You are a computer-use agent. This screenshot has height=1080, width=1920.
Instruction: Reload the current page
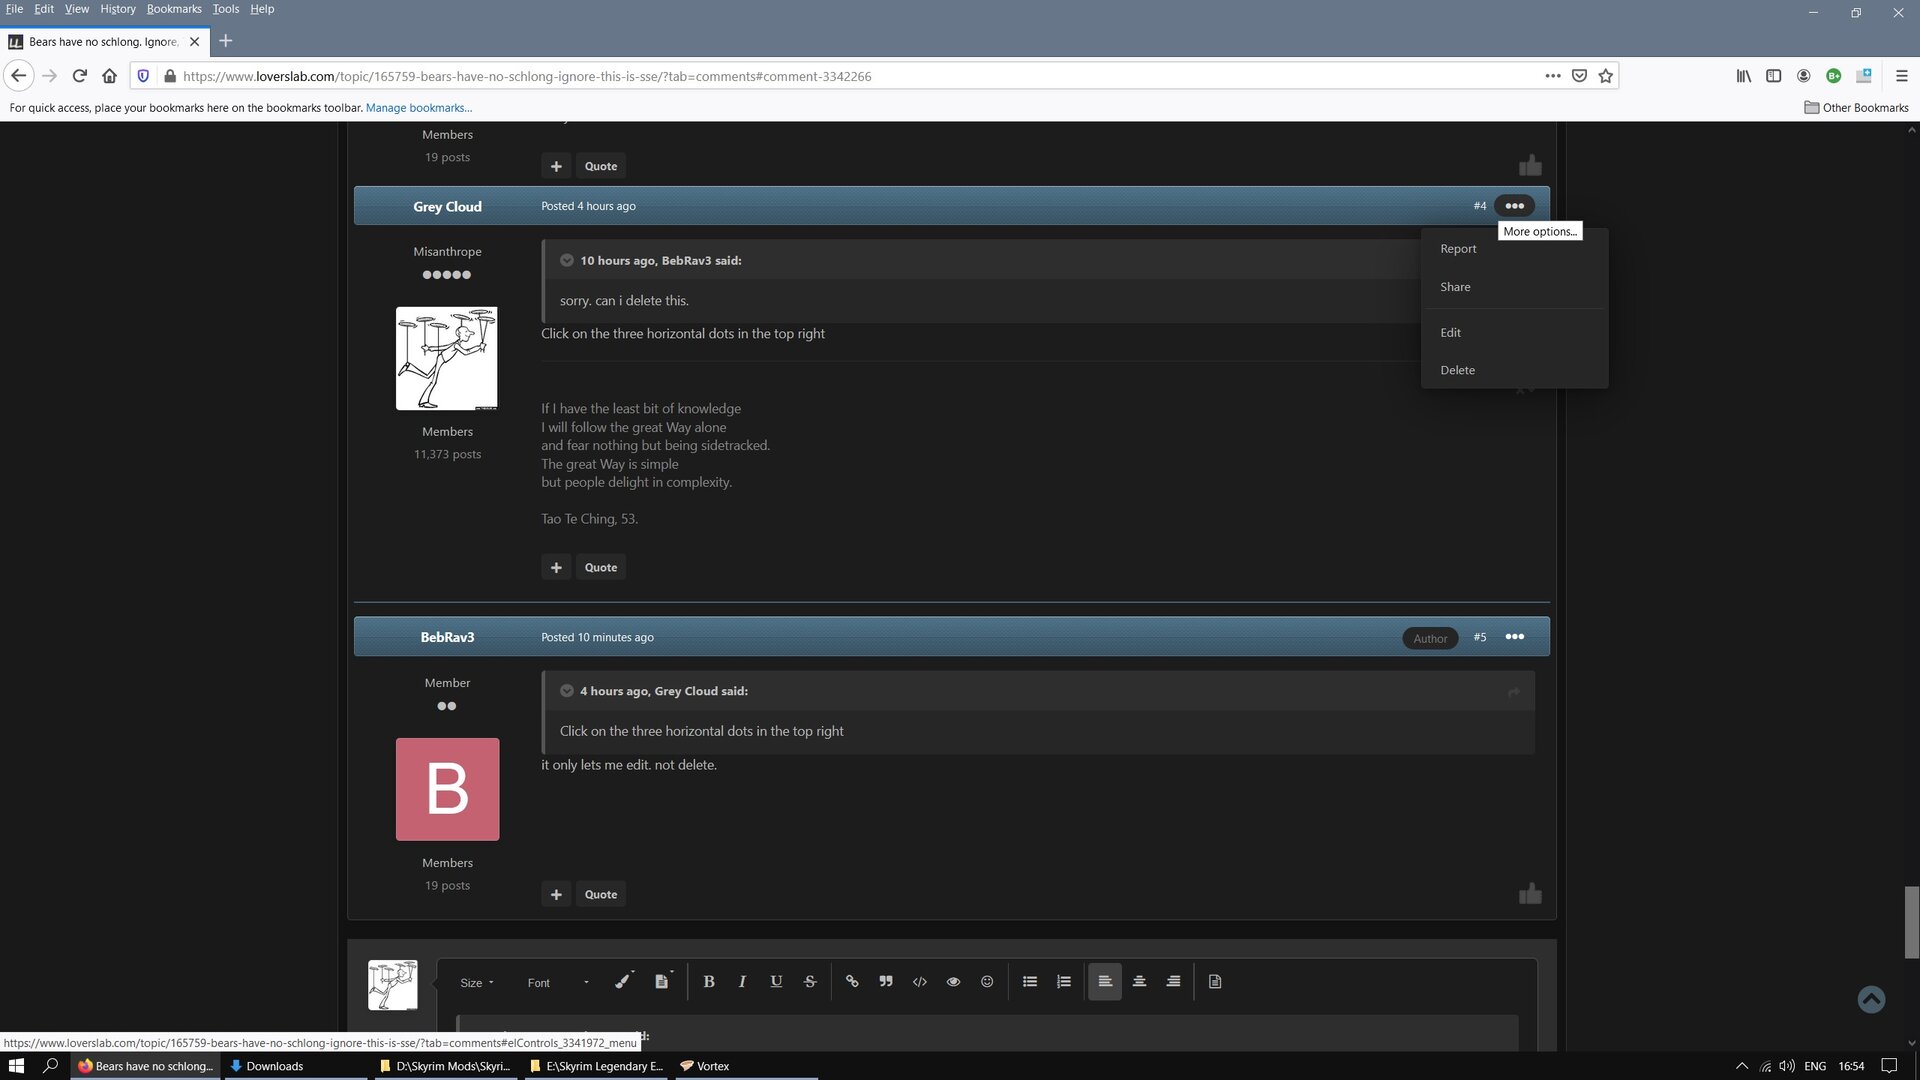pos(80,76)
